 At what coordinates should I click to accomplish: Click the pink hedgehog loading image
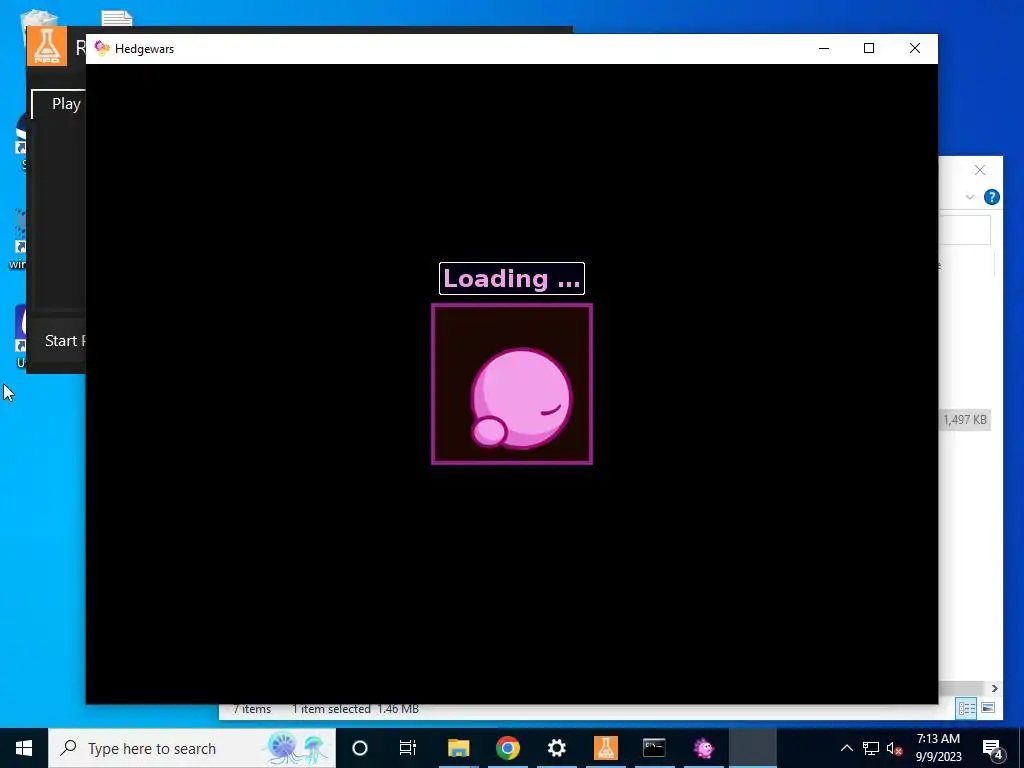point(512,384)
